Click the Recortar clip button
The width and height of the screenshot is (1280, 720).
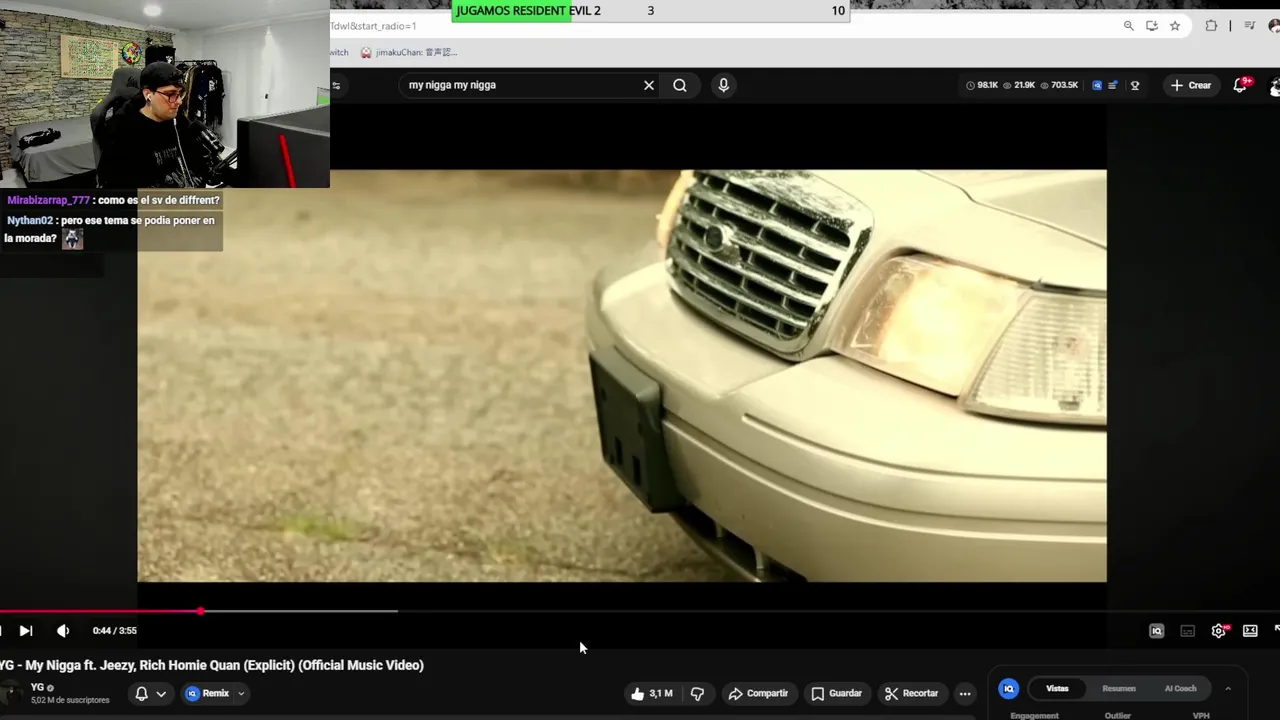[x=911, y=693]
